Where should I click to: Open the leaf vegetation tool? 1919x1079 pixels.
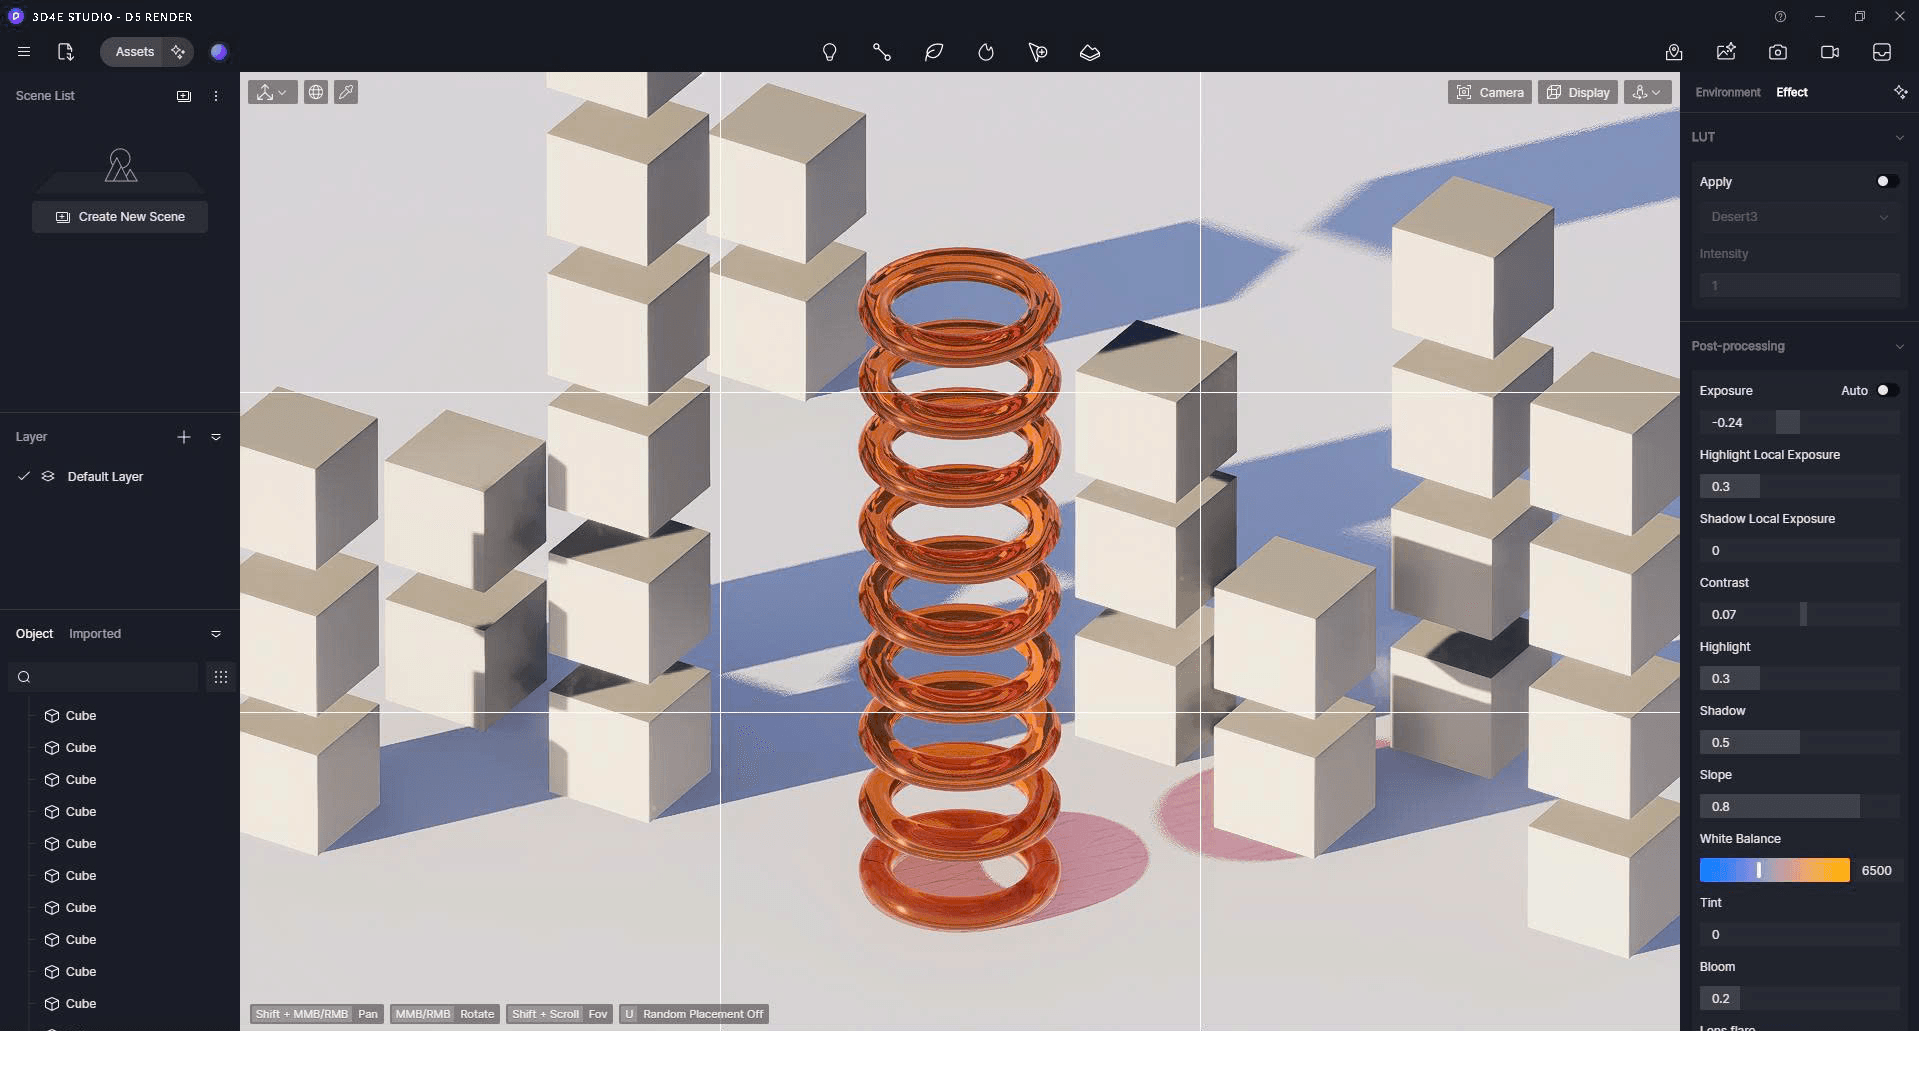point(934,52)
